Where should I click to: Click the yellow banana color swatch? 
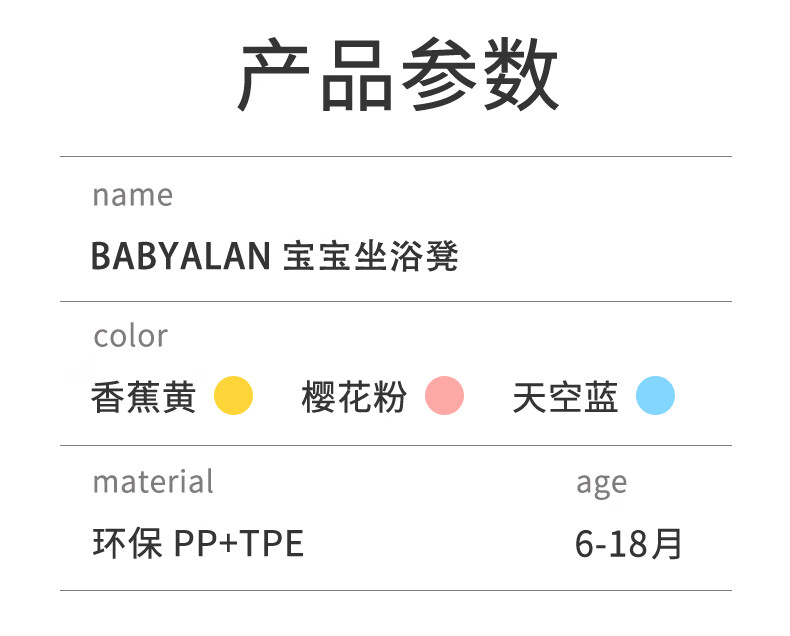pos(233,396)
